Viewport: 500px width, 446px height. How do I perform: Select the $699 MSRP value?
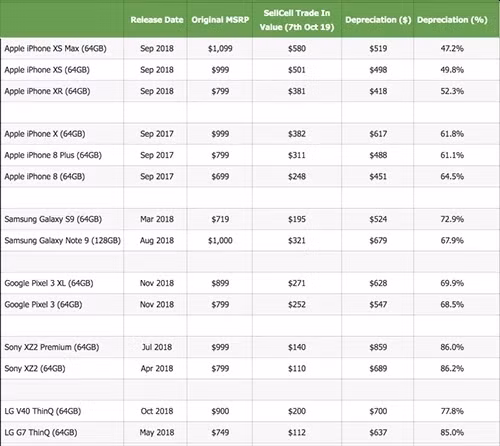pyautogui.click(x=220, y=177)
